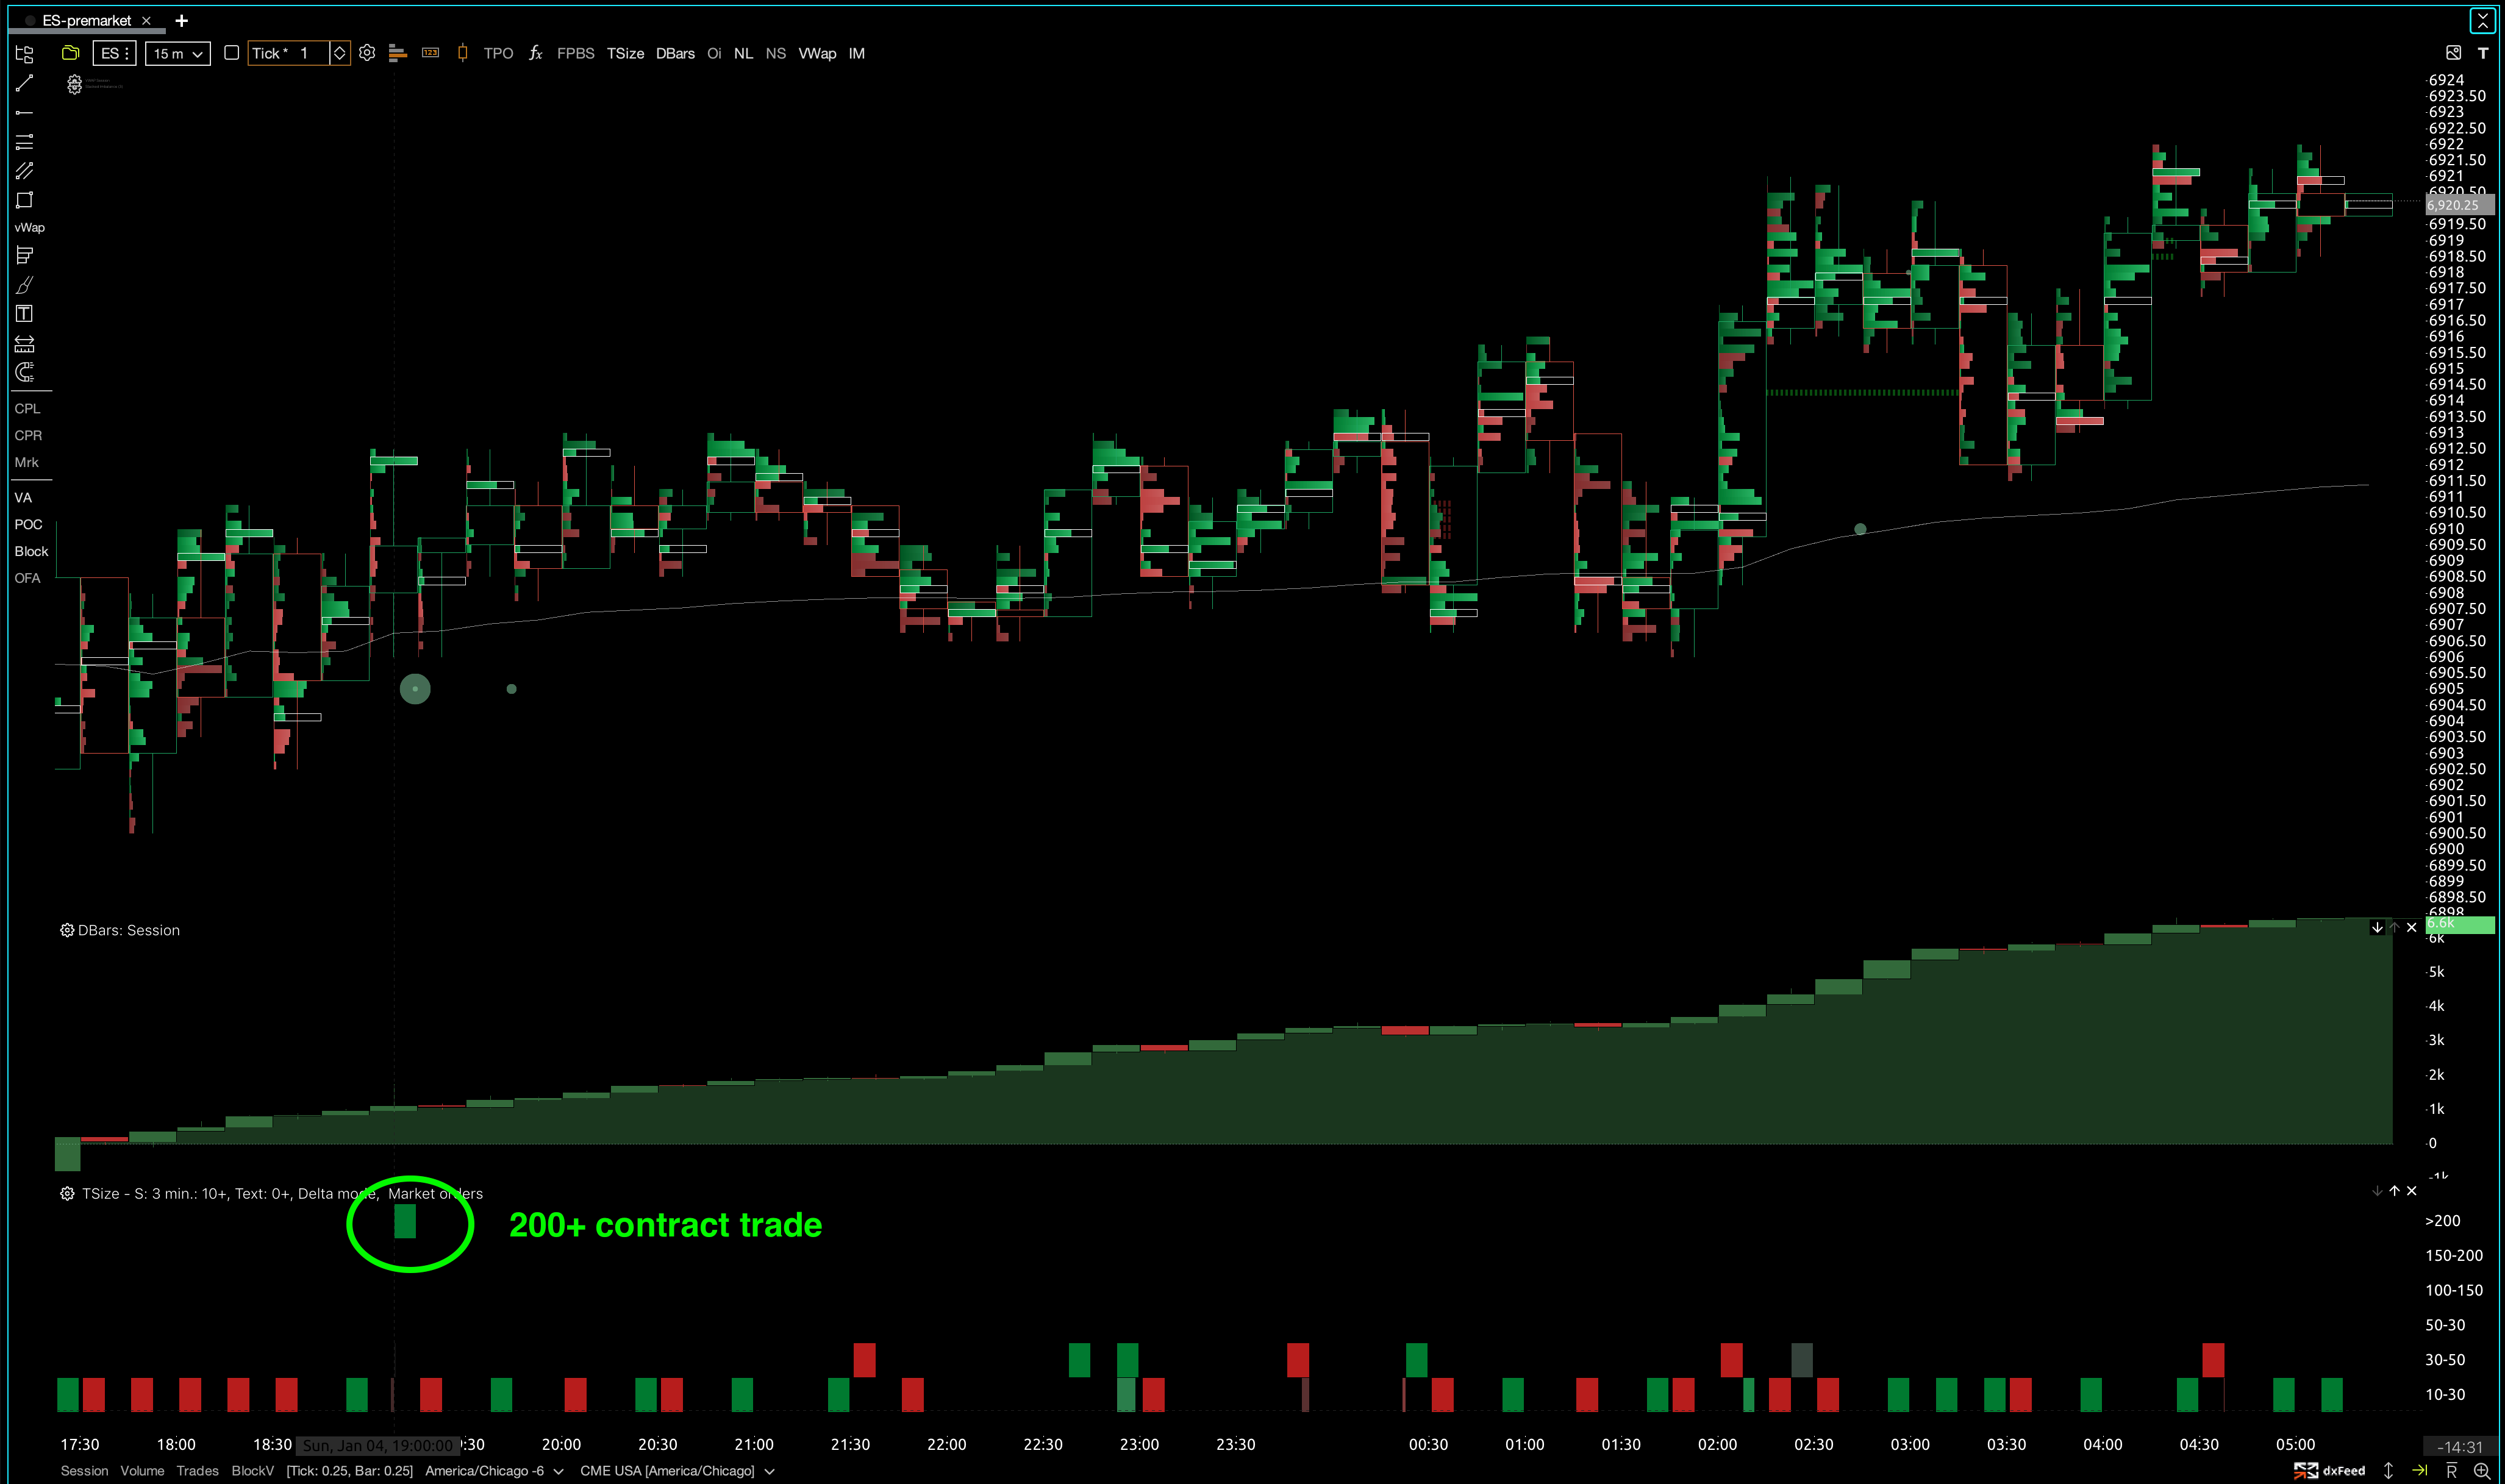Toggle the POC overlay
Screen dimensions: 2505x1484
click(28, 524)
